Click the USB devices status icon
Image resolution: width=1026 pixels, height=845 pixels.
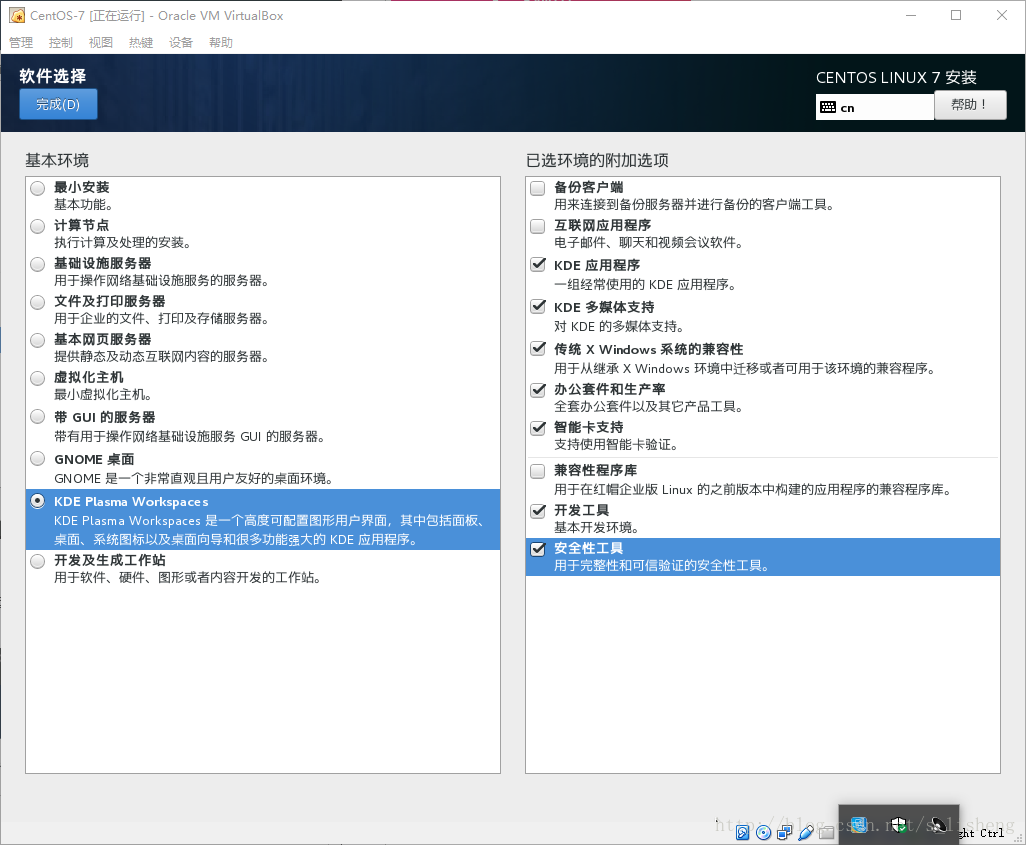[x=806, y=832]
